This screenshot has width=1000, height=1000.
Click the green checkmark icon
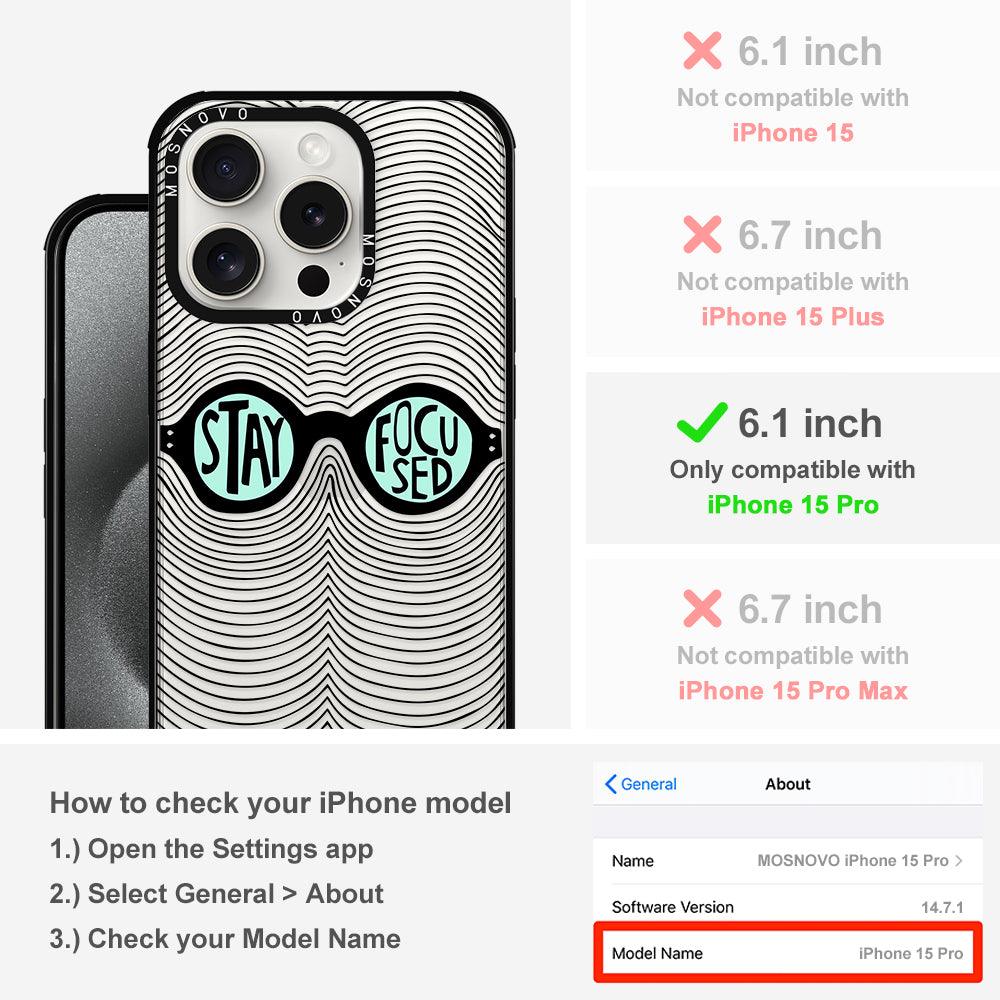click(x=702, y=422)
